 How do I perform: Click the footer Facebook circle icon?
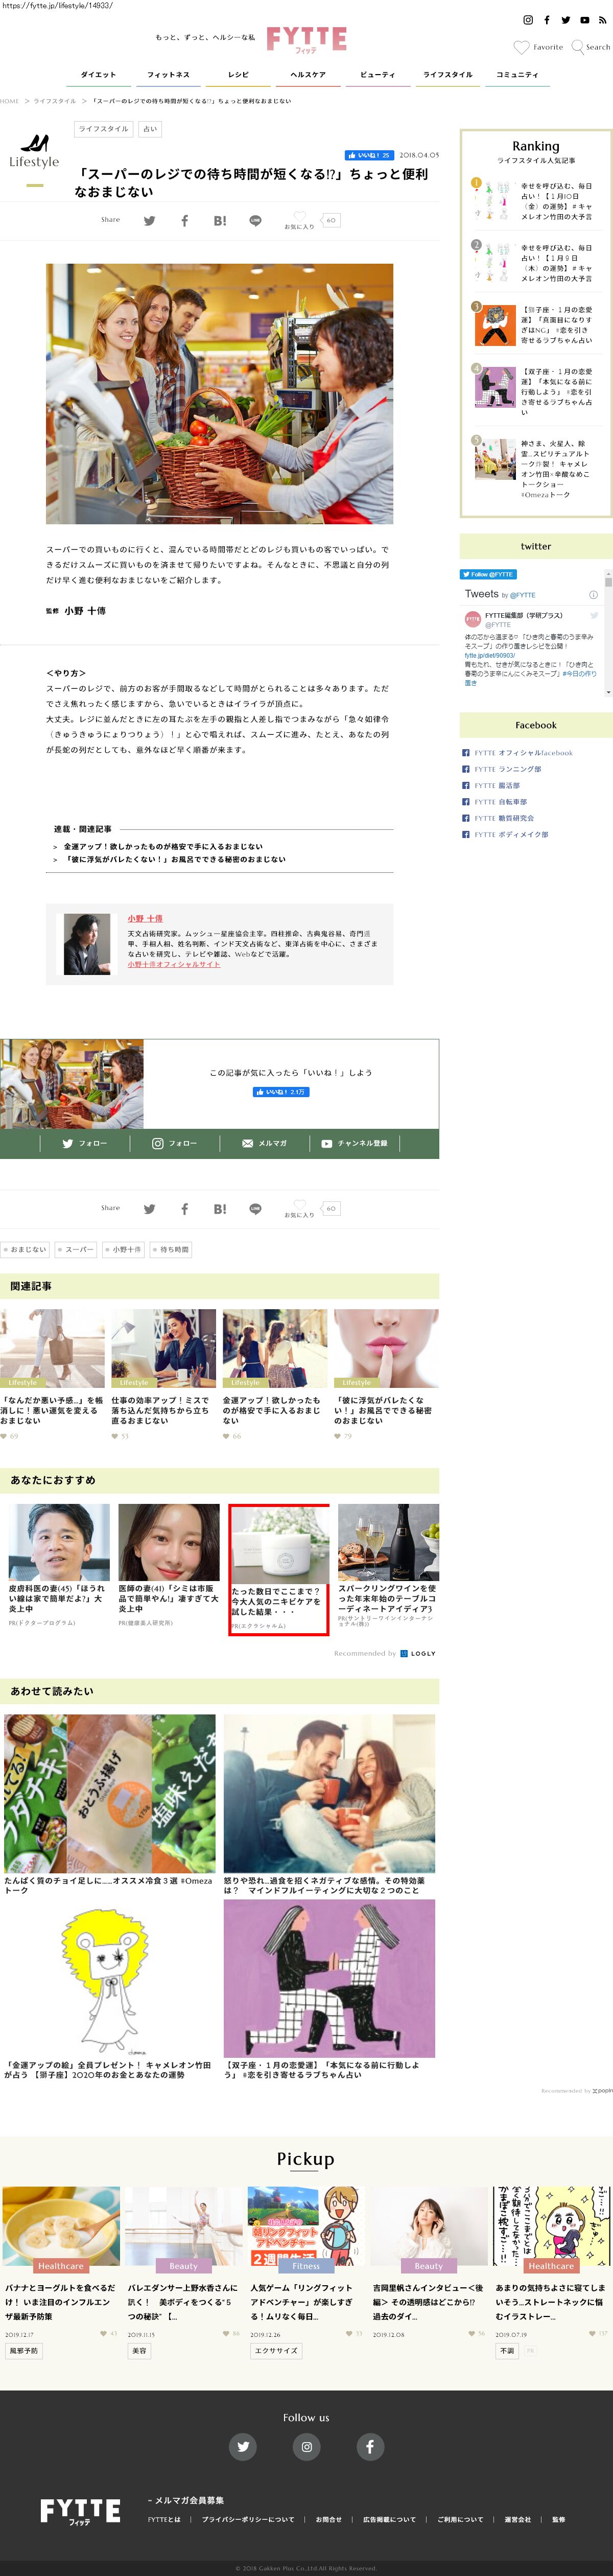point(369,2446)
